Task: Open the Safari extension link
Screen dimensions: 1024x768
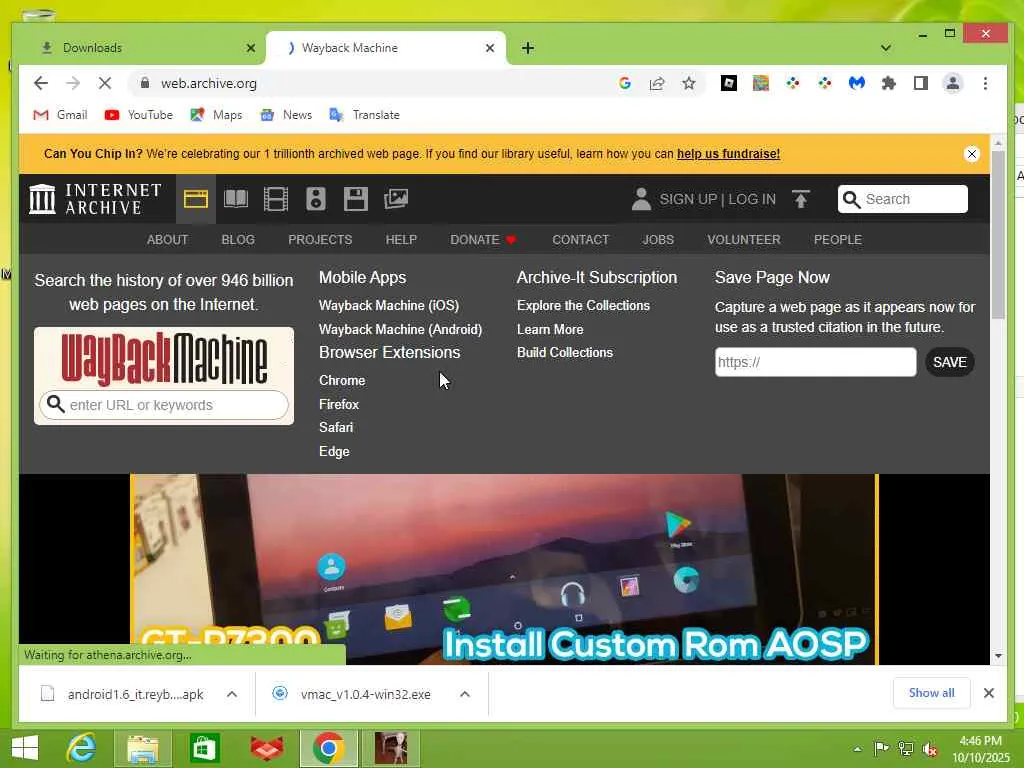Action: click(x=336, y=427)
